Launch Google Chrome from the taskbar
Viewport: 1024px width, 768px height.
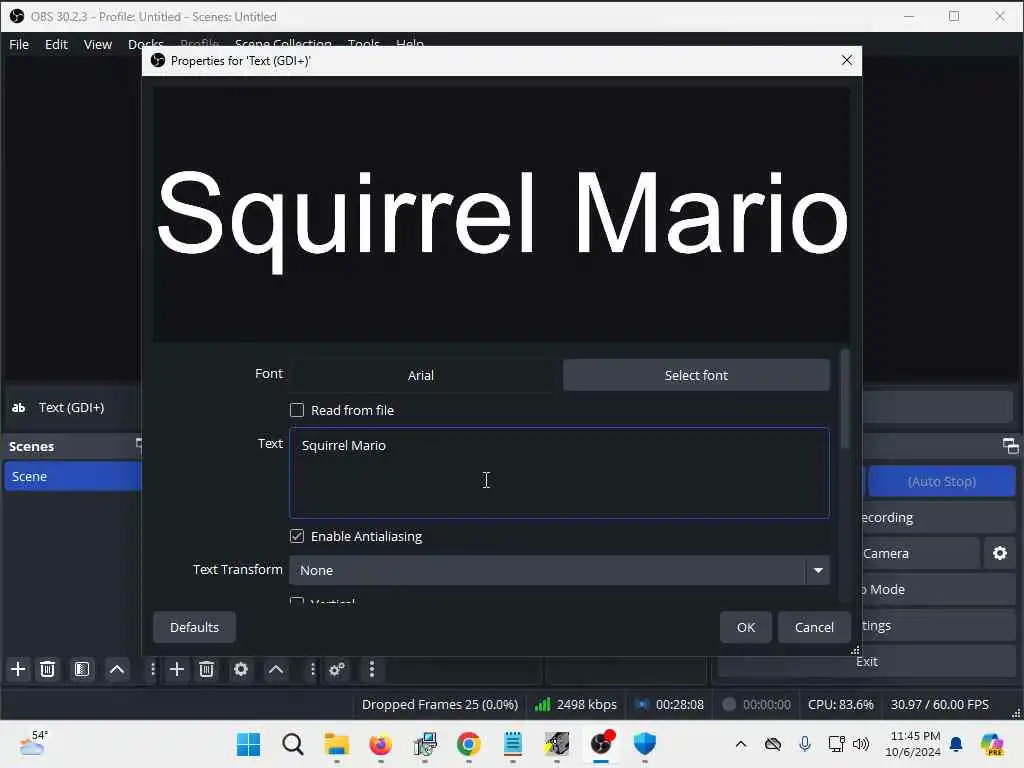468,744
